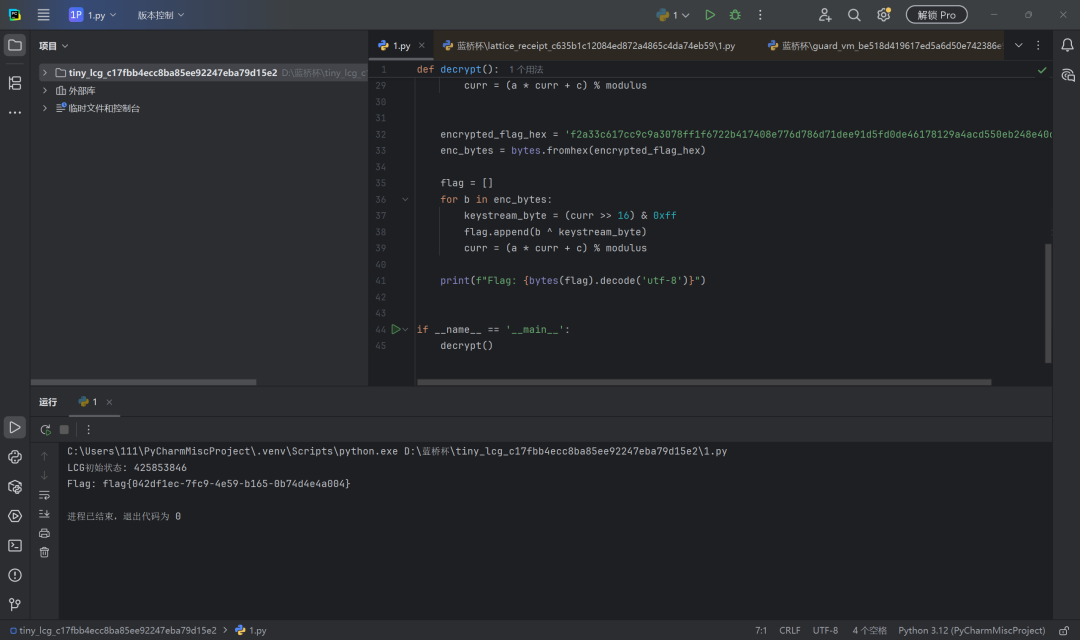This screenshot has height=640, width=1080.
Task: Open editor tab options menu
Action: [1038, 45]
